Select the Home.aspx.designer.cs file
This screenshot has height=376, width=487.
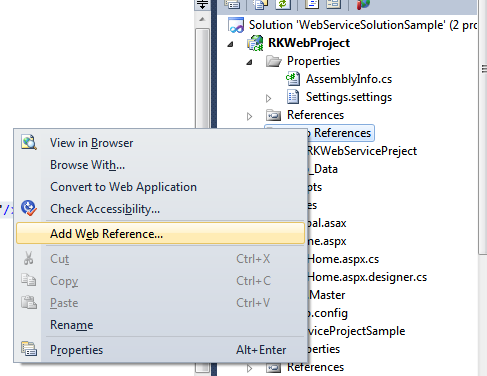(x=367, y=277)
